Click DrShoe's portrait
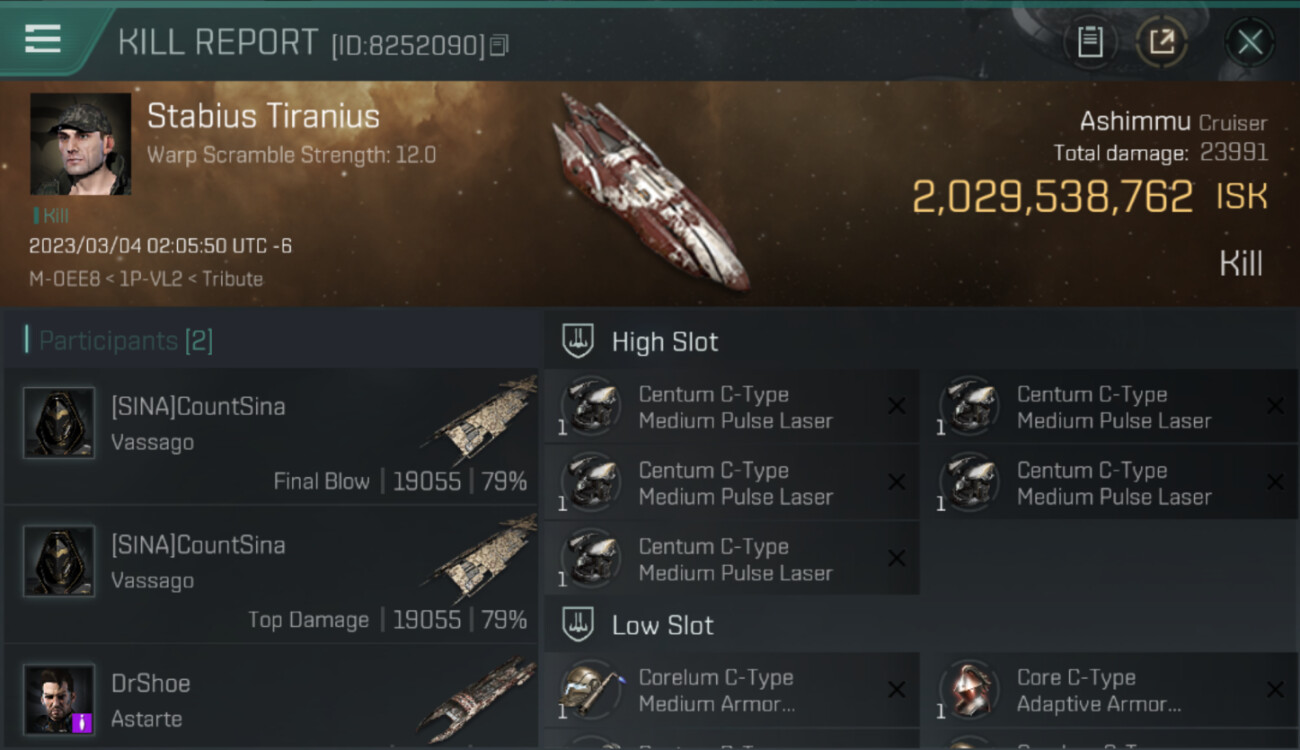This screenshot has width=1300, height=750. coord(59,699)
